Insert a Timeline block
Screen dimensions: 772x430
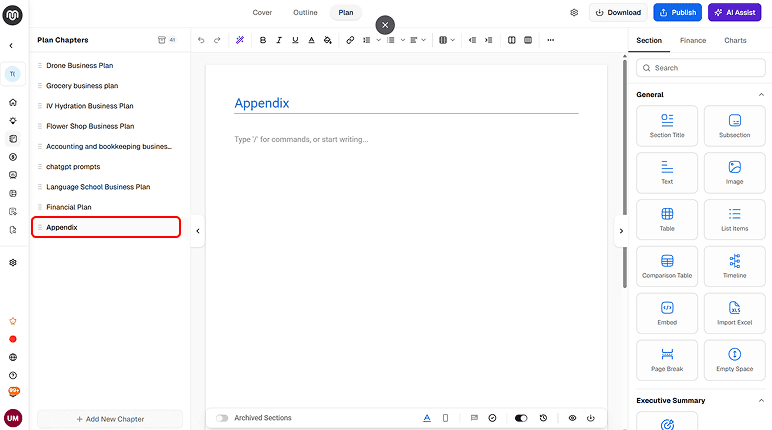pyautogui.click(x=735, y=266)
